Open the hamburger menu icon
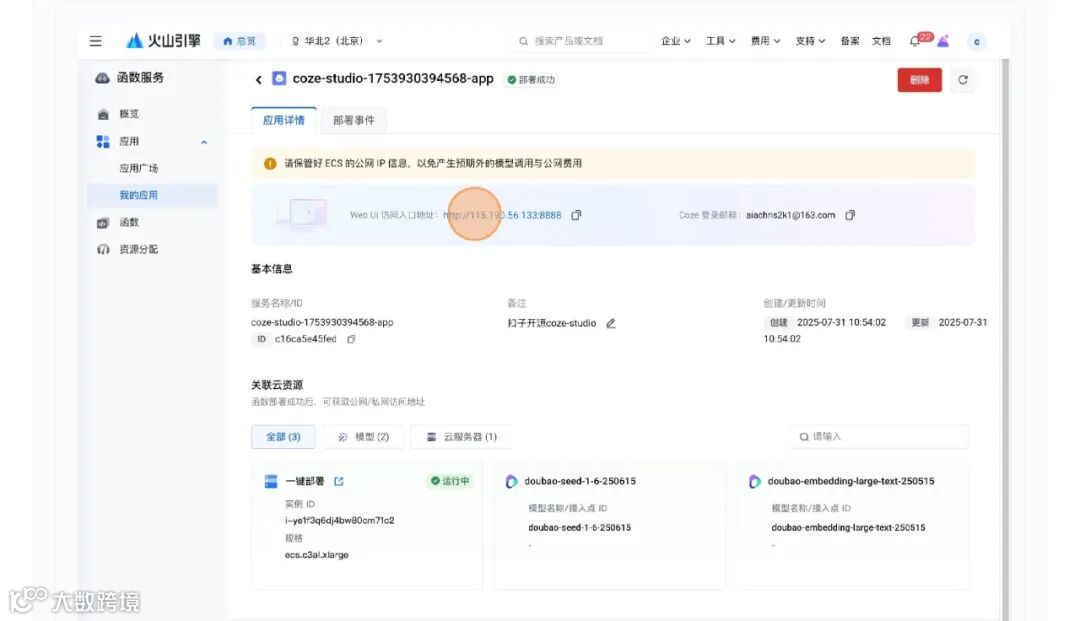This screenshot has width=1080, height=621. (96, 41)
